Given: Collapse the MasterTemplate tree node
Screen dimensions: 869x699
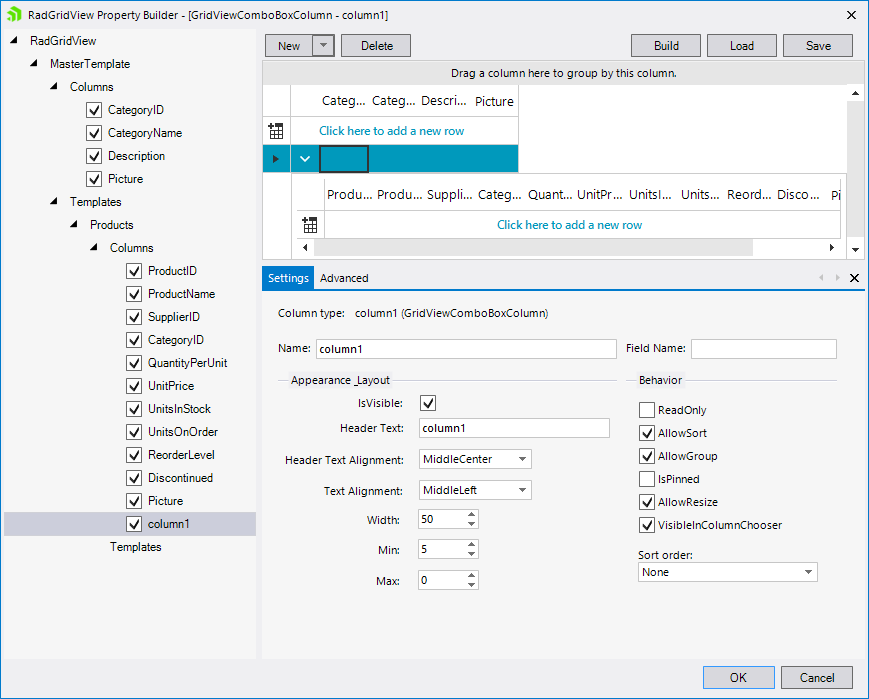Looking at the screenshot, I should tap(35, 64).
